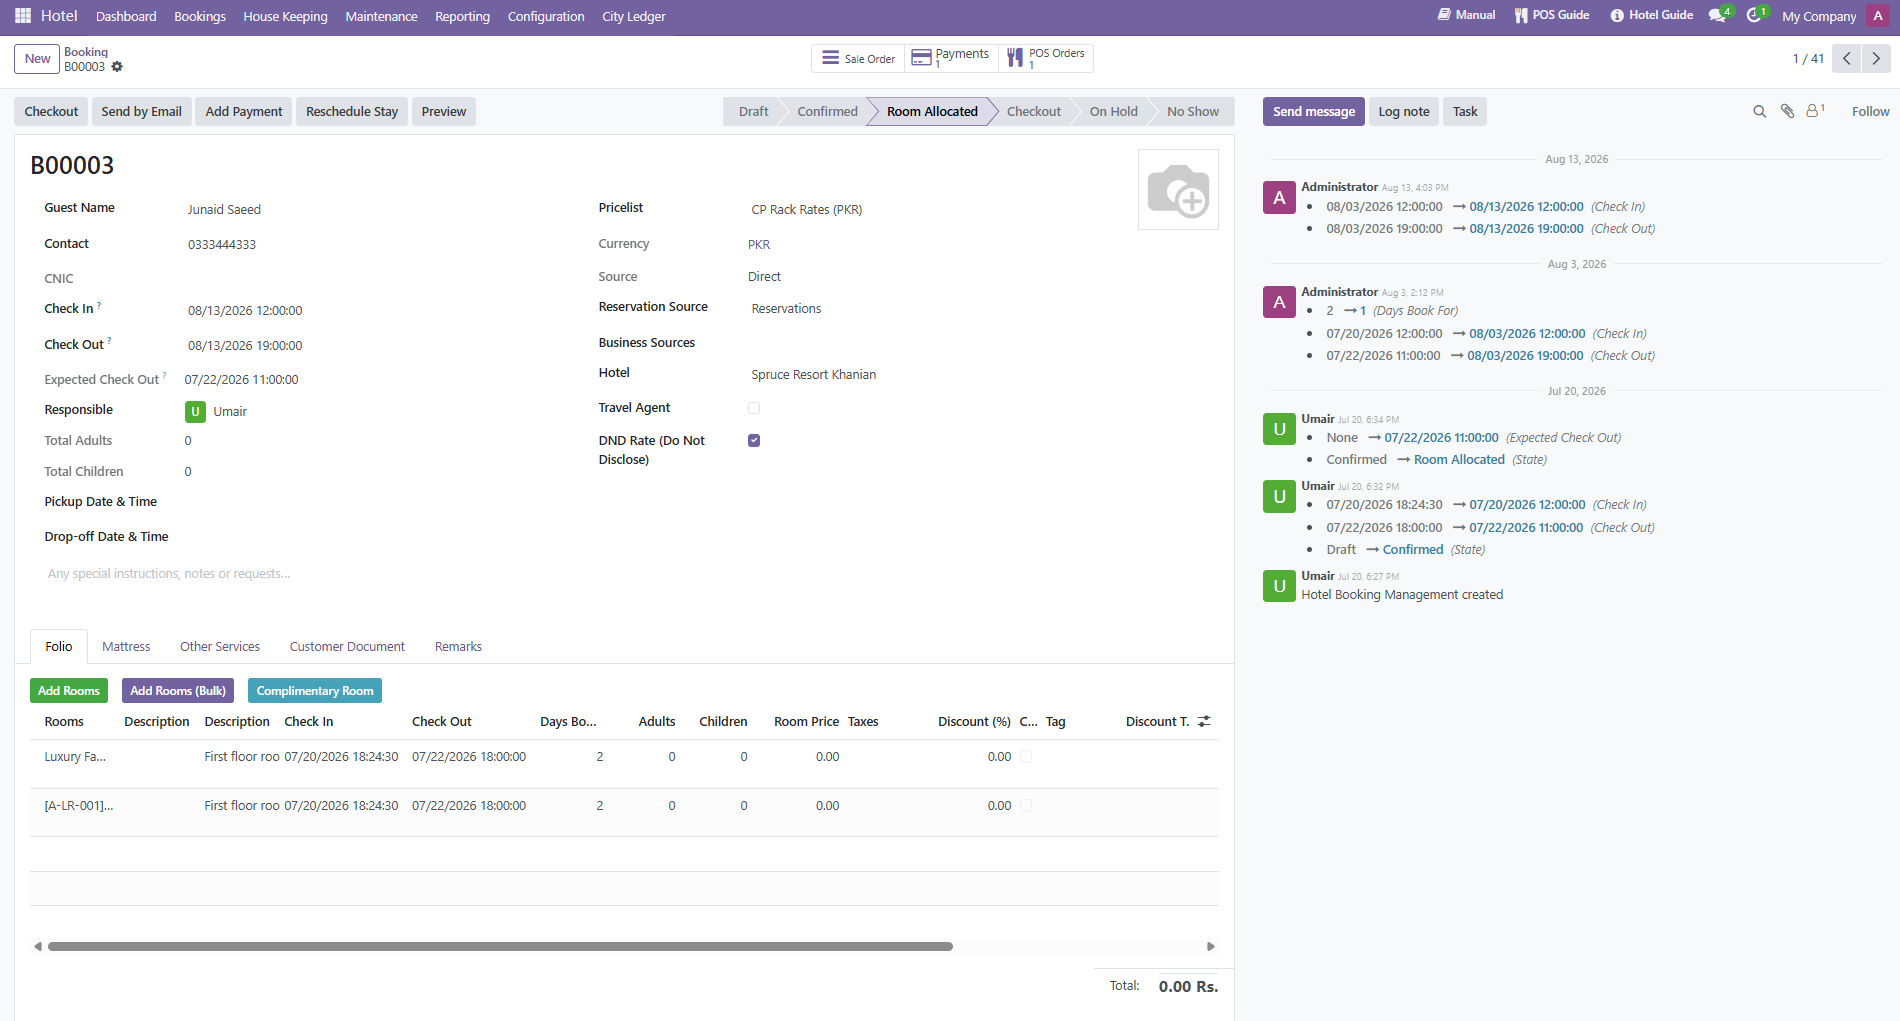
Task: Open the POS Guide link
Action: (x=1551, y=15)
